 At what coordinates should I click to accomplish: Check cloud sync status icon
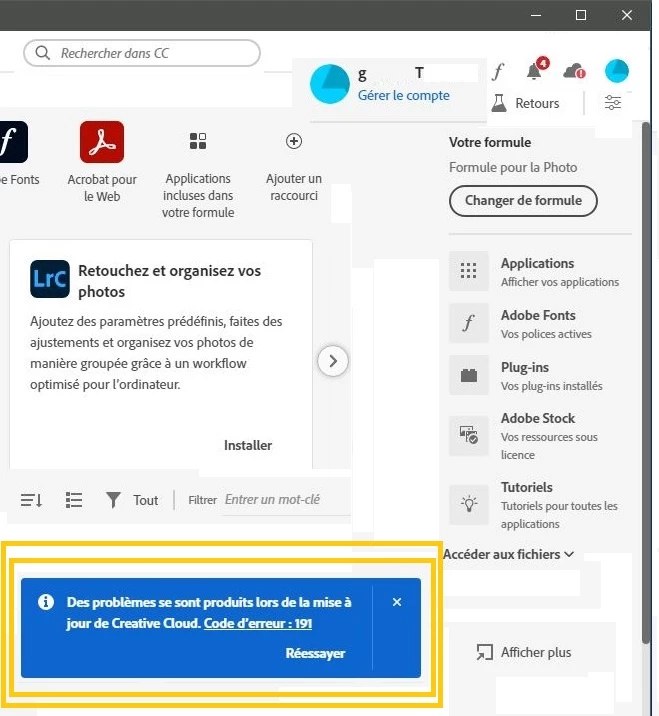click(574, 71)
